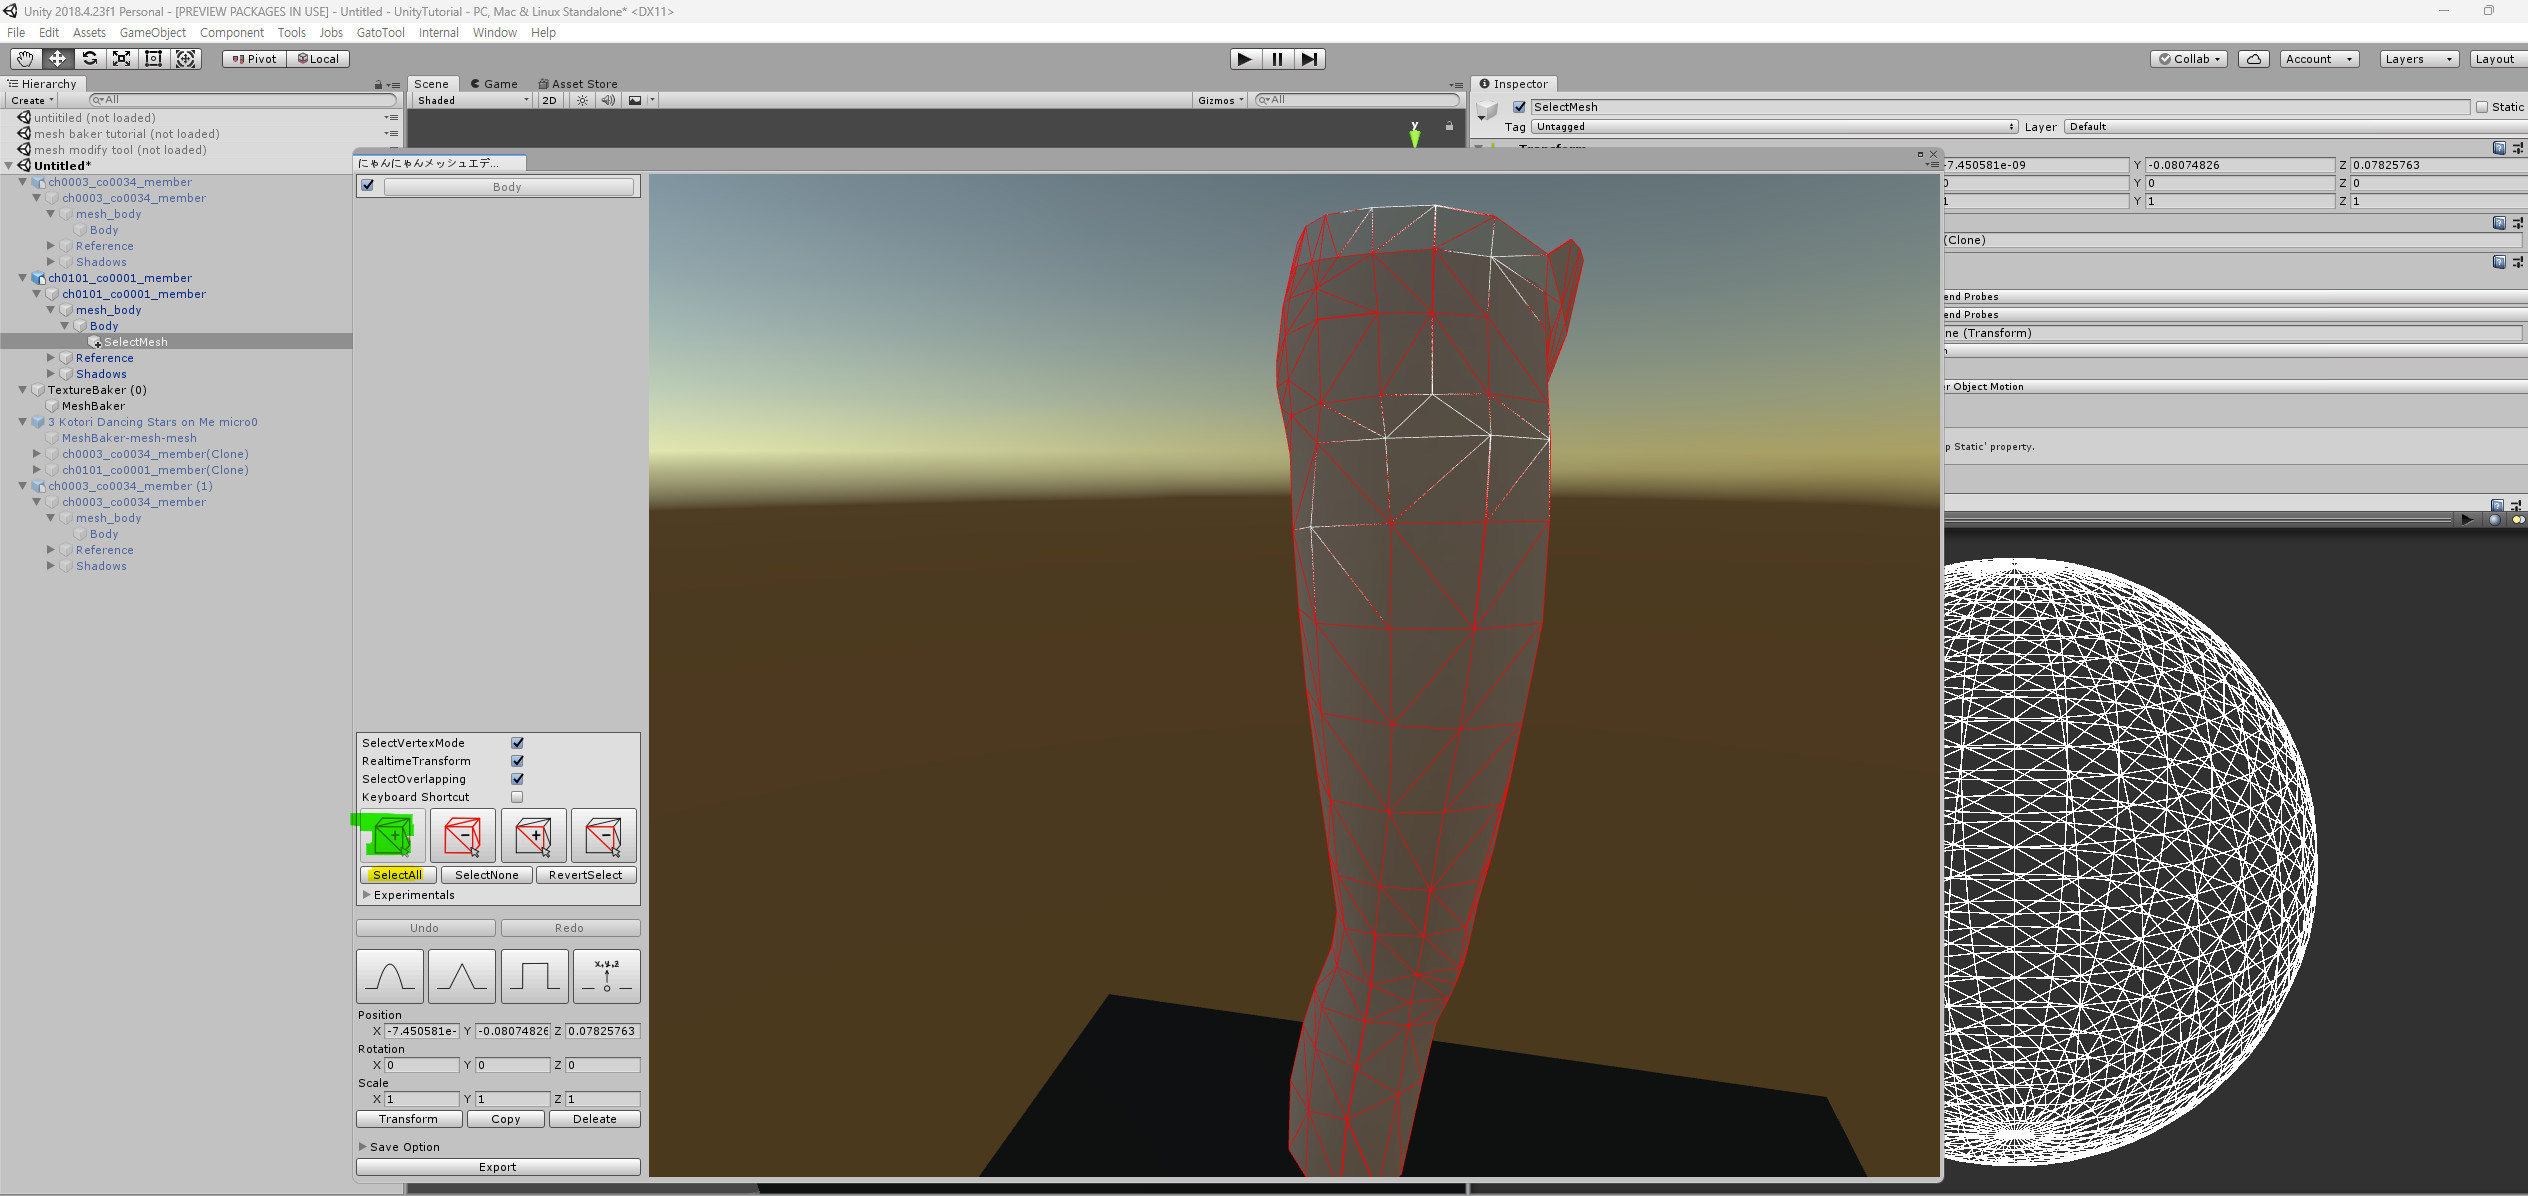Enable the Keyboard Shortcut checkbox
Viewport: 2528px width, 1196px height.
pyautogui.click(x=517, y=797)
